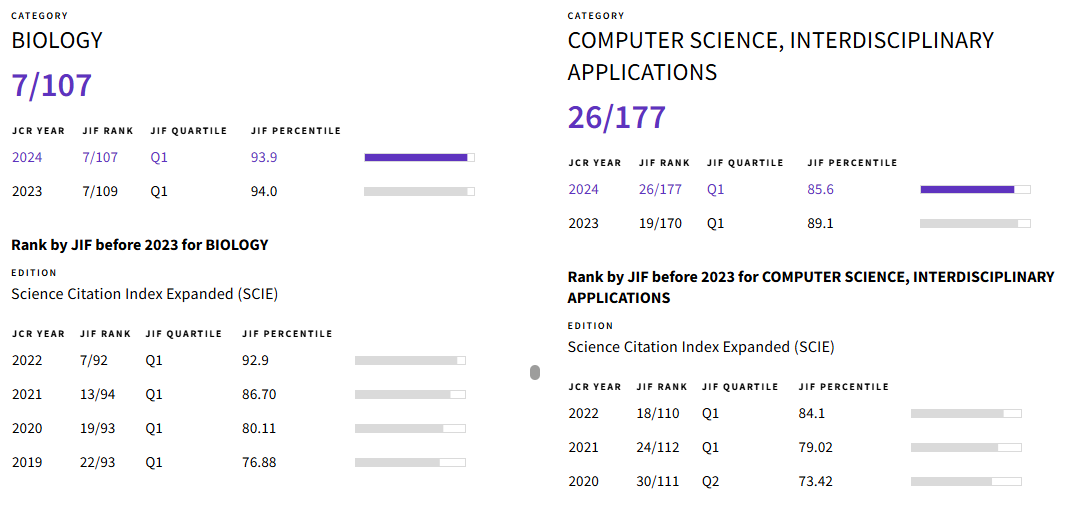
Task: Click the gray percentile bar for Biology 2023
Action: (x=418, y=191)
